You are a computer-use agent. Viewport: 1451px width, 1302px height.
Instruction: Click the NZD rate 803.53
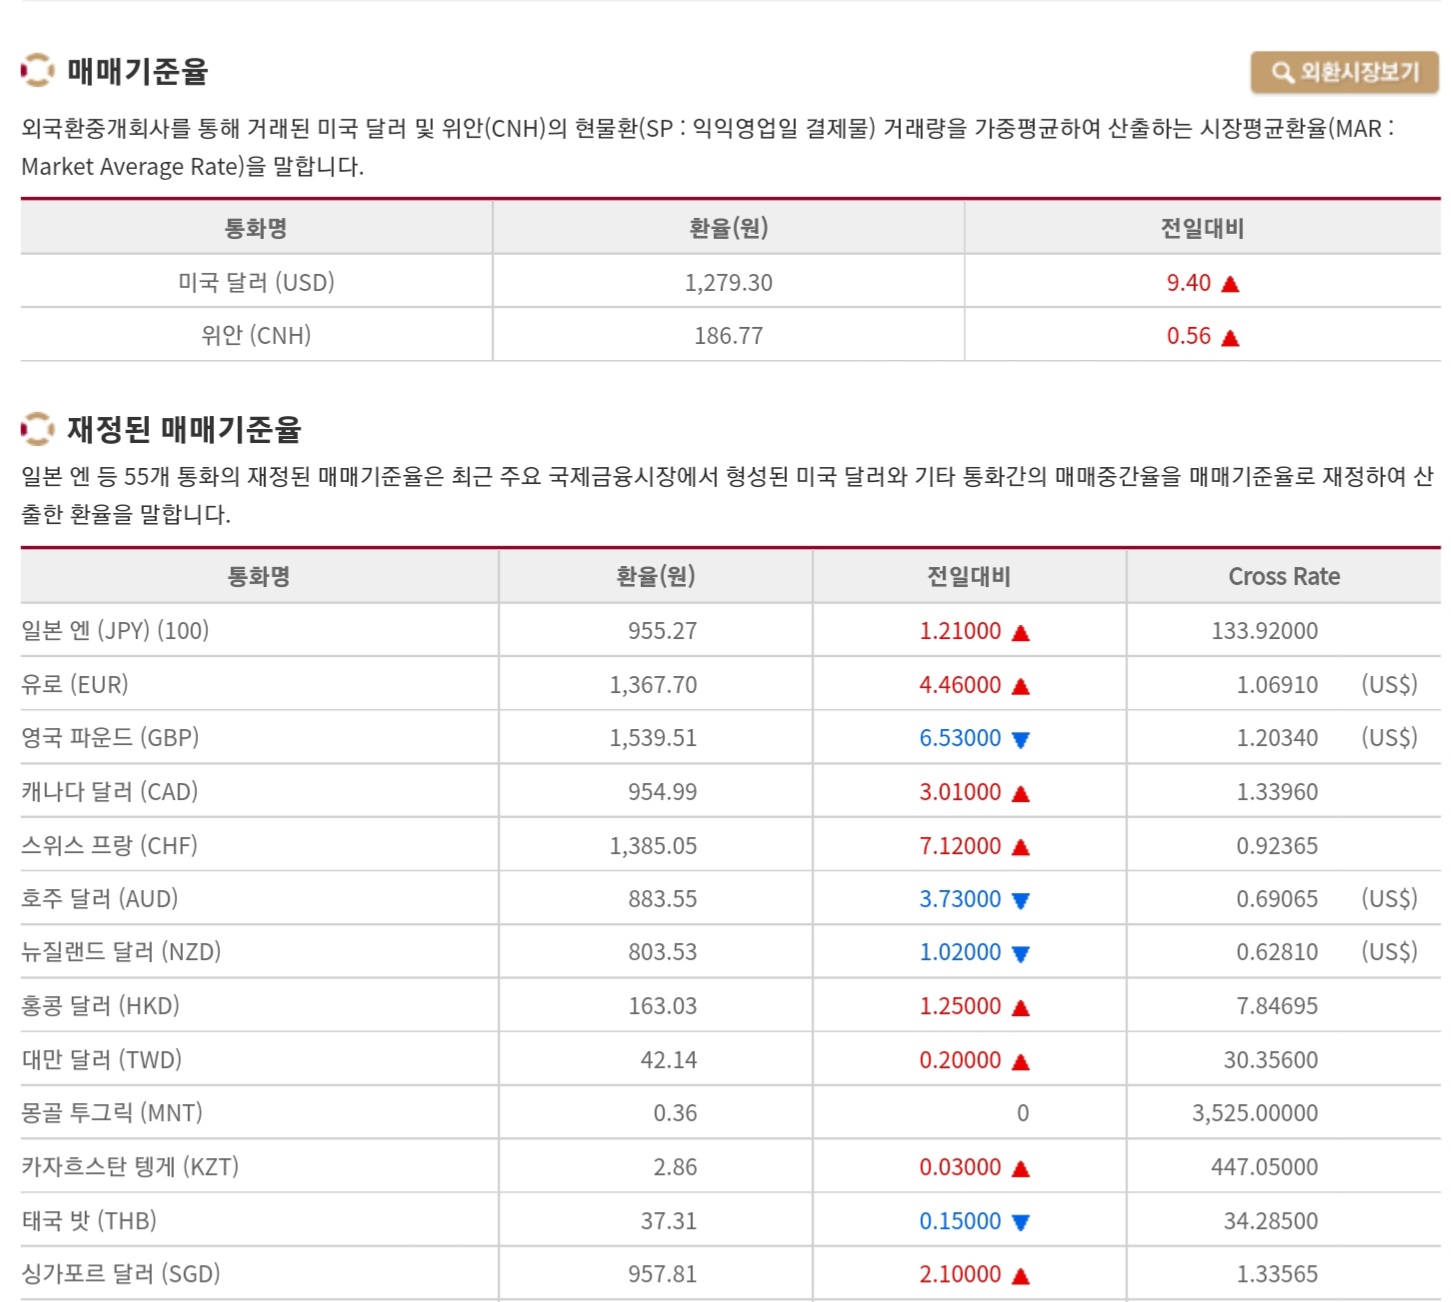662,952
